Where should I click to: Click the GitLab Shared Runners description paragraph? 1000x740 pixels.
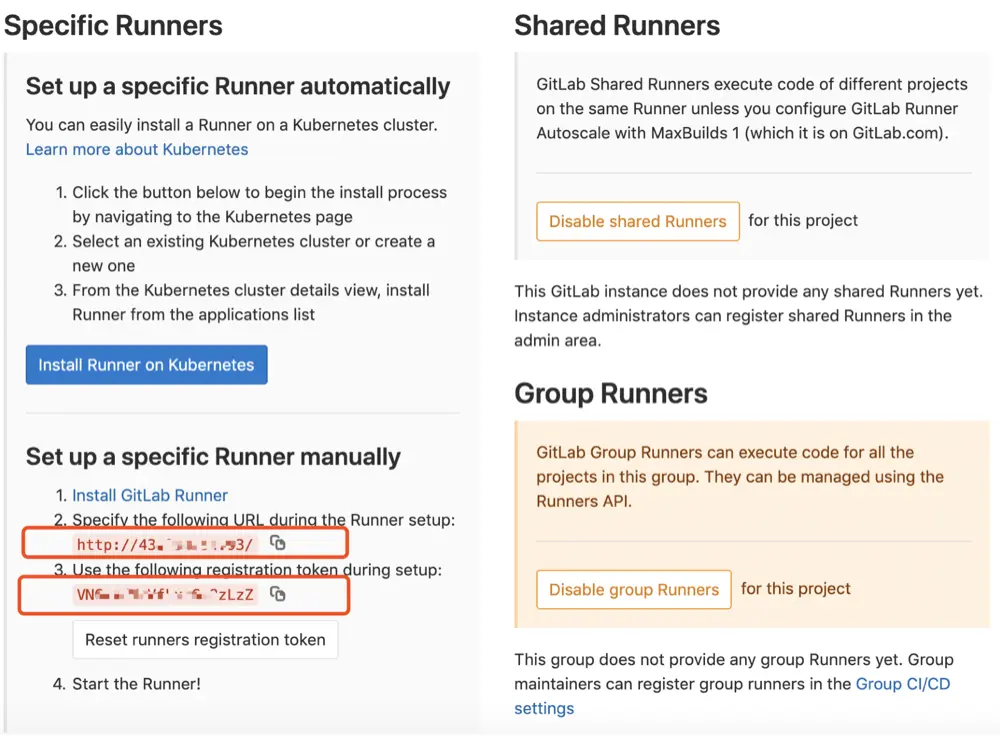point(751,108)
